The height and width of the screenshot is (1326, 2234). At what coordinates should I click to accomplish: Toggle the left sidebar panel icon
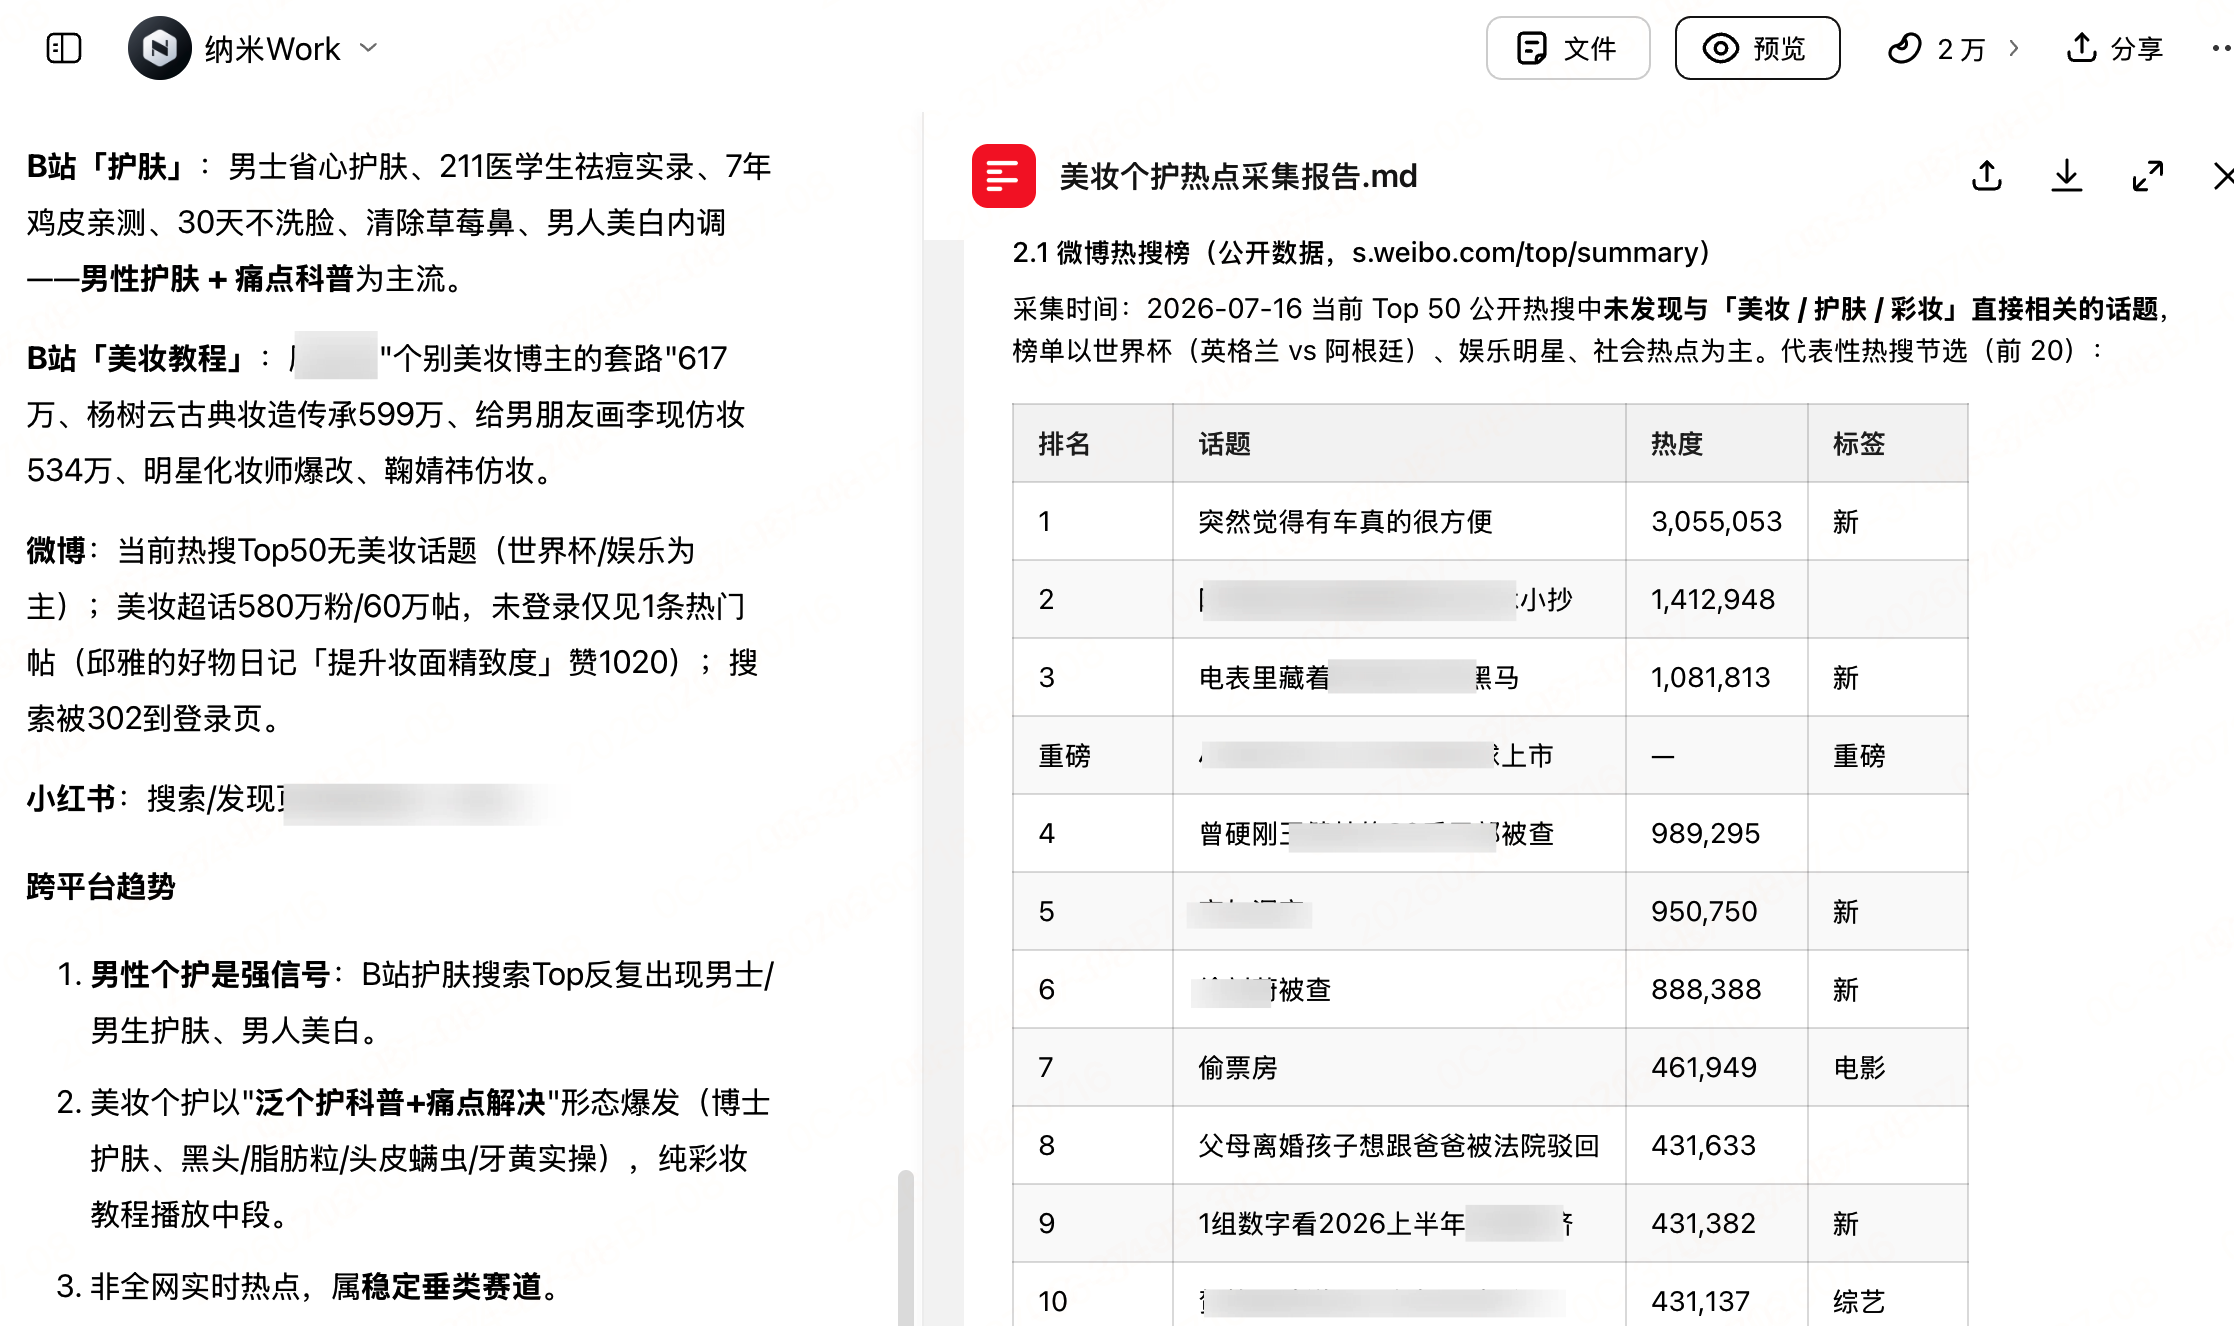(x=64, y=48)
